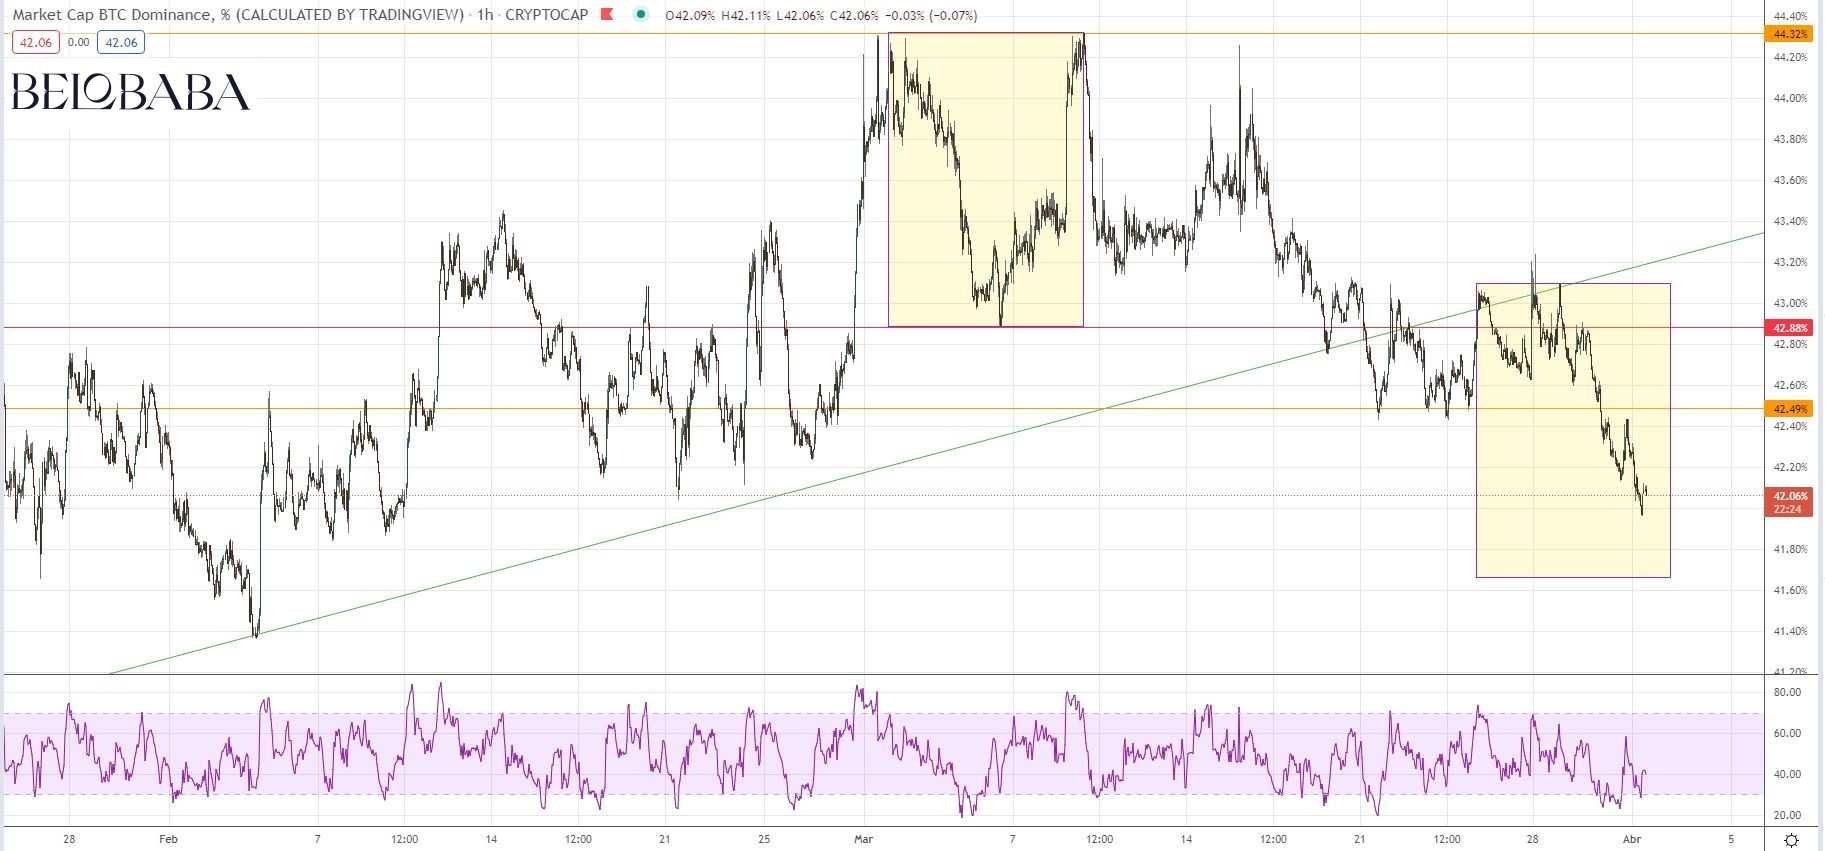Image resolution: width=1825 pixels, height=851 pixels.
Task: Click the 43.80% price axis label
Action: [x=1790, y=139]
